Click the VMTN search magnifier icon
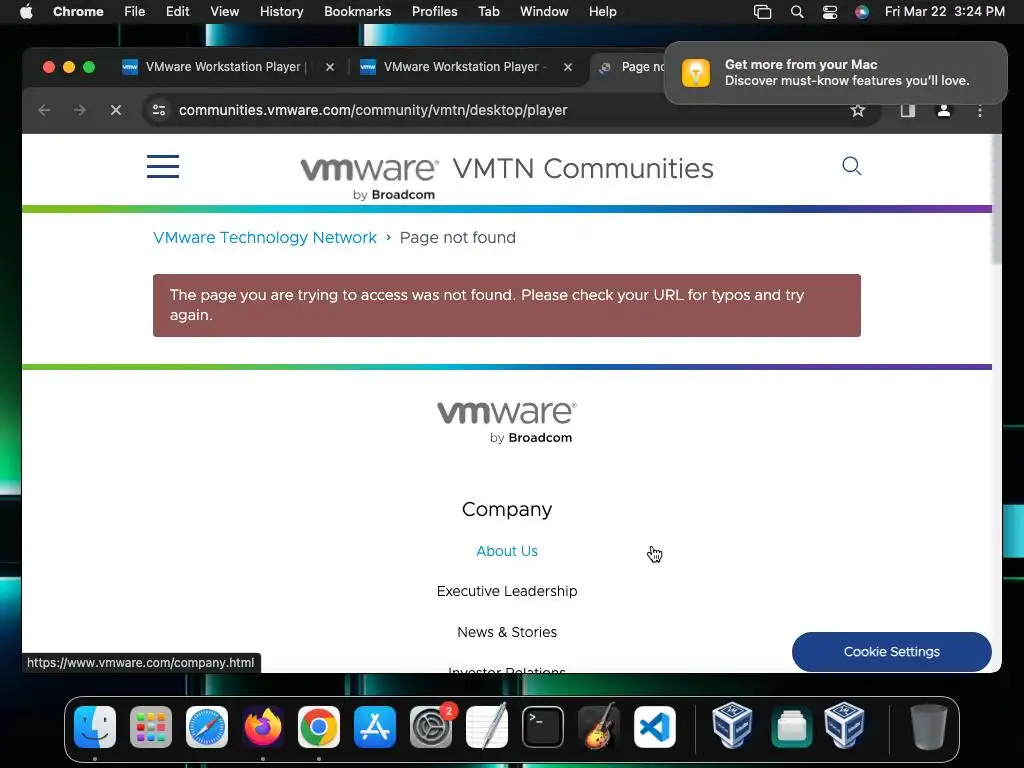1024x768 pixels. coord(851,166)
